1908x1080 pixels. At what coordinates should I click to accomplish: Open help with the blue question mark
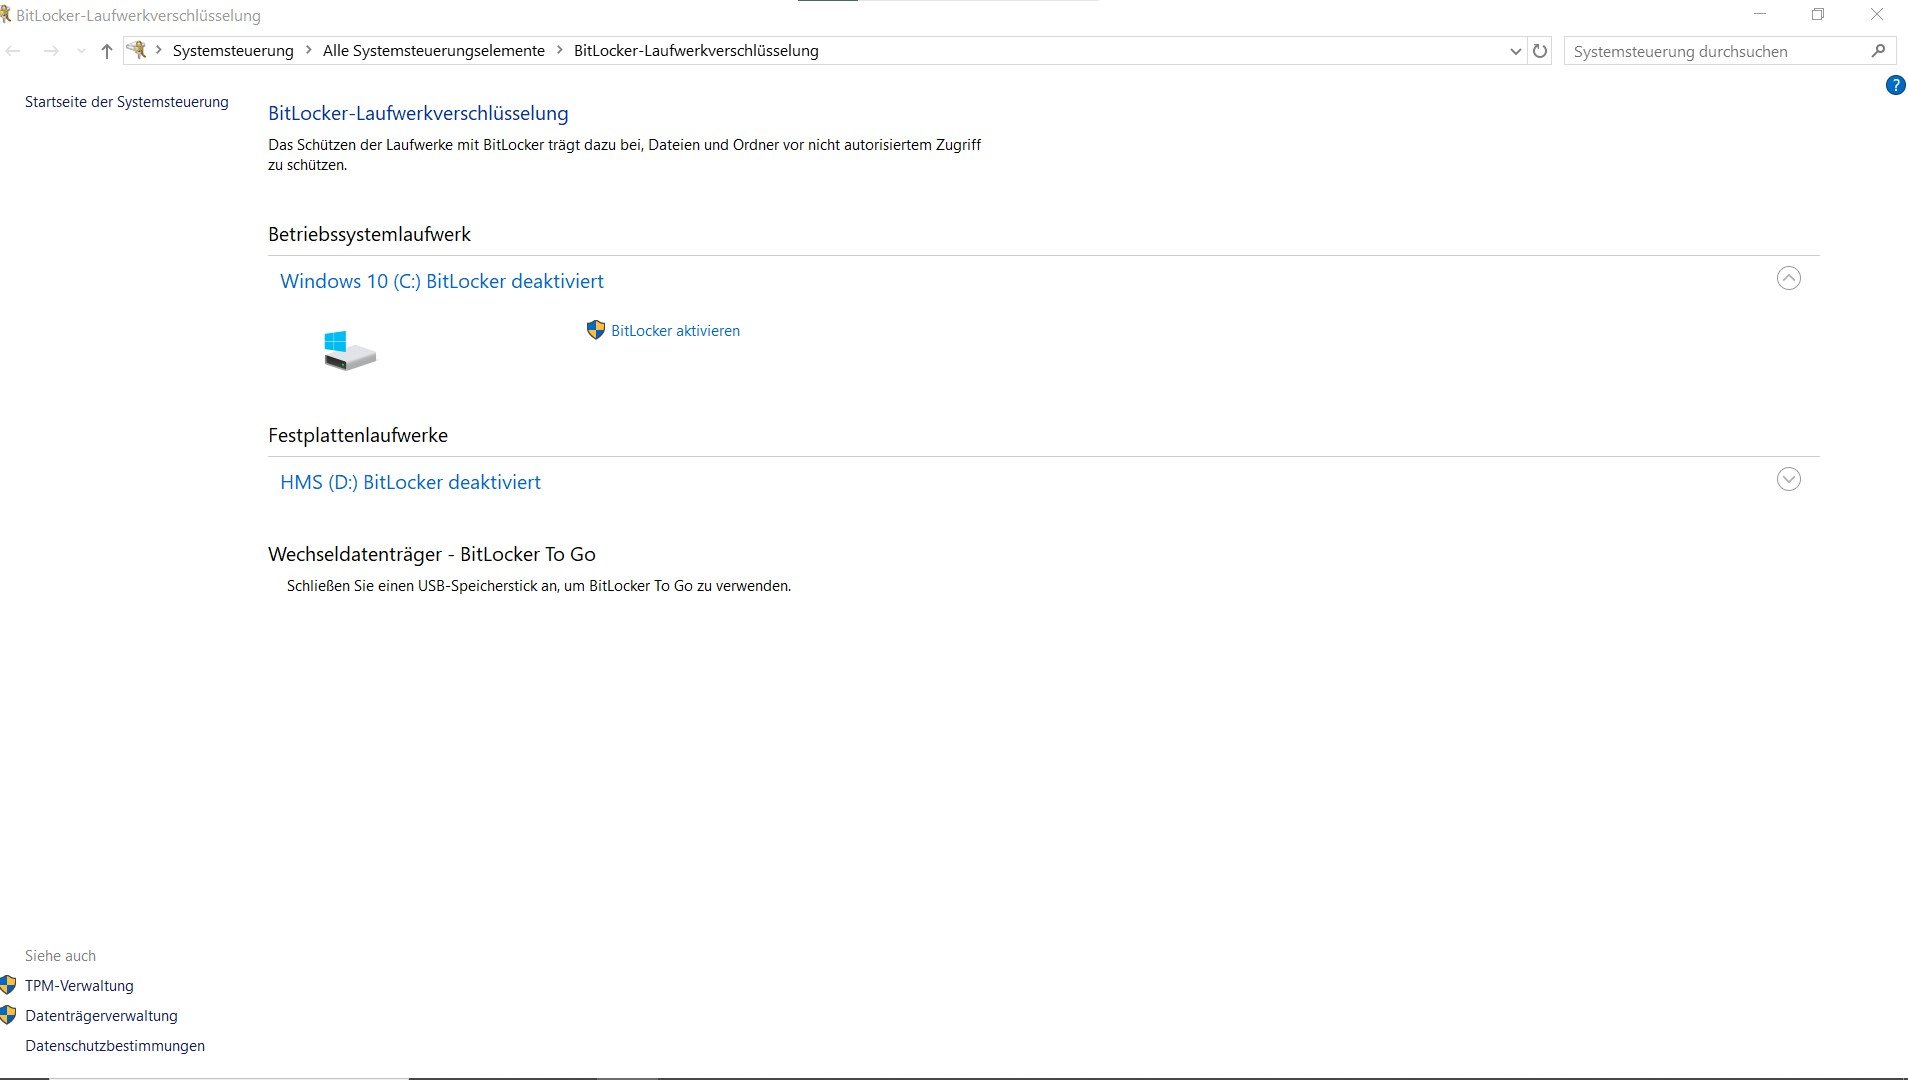click(1895, 85)
